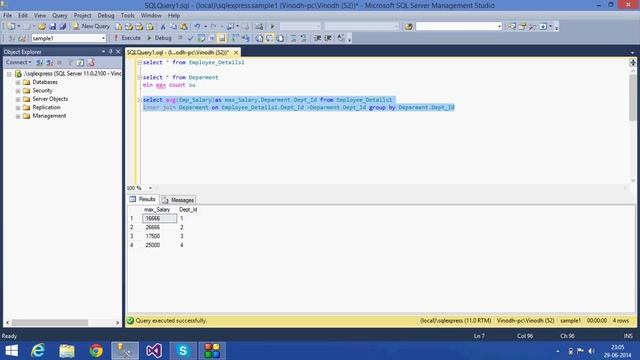Switch to the Messages tab
The image size is (640, 360).
coord(178,200)
